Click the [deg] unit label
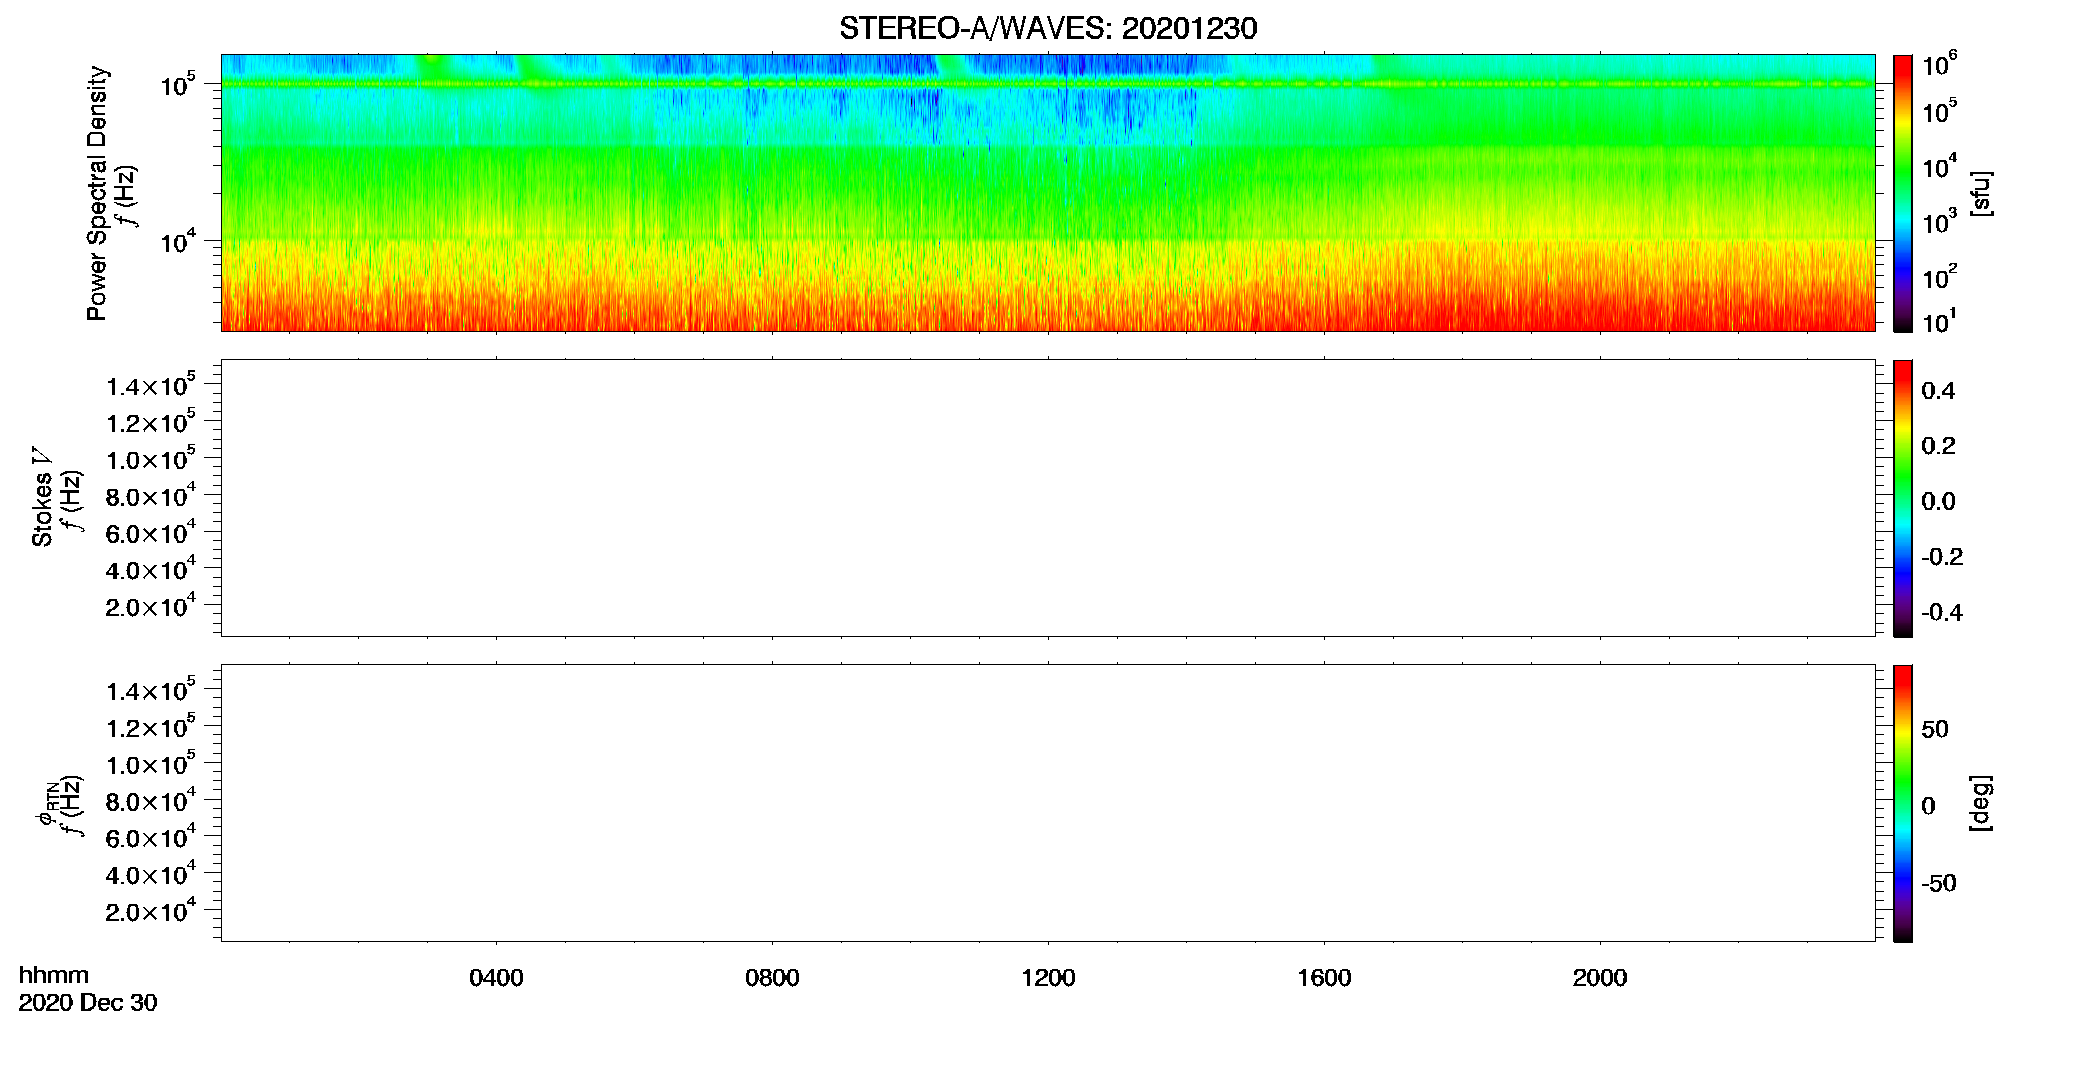This screenshot has height=1080, width=2096. tap(1980, 803)
